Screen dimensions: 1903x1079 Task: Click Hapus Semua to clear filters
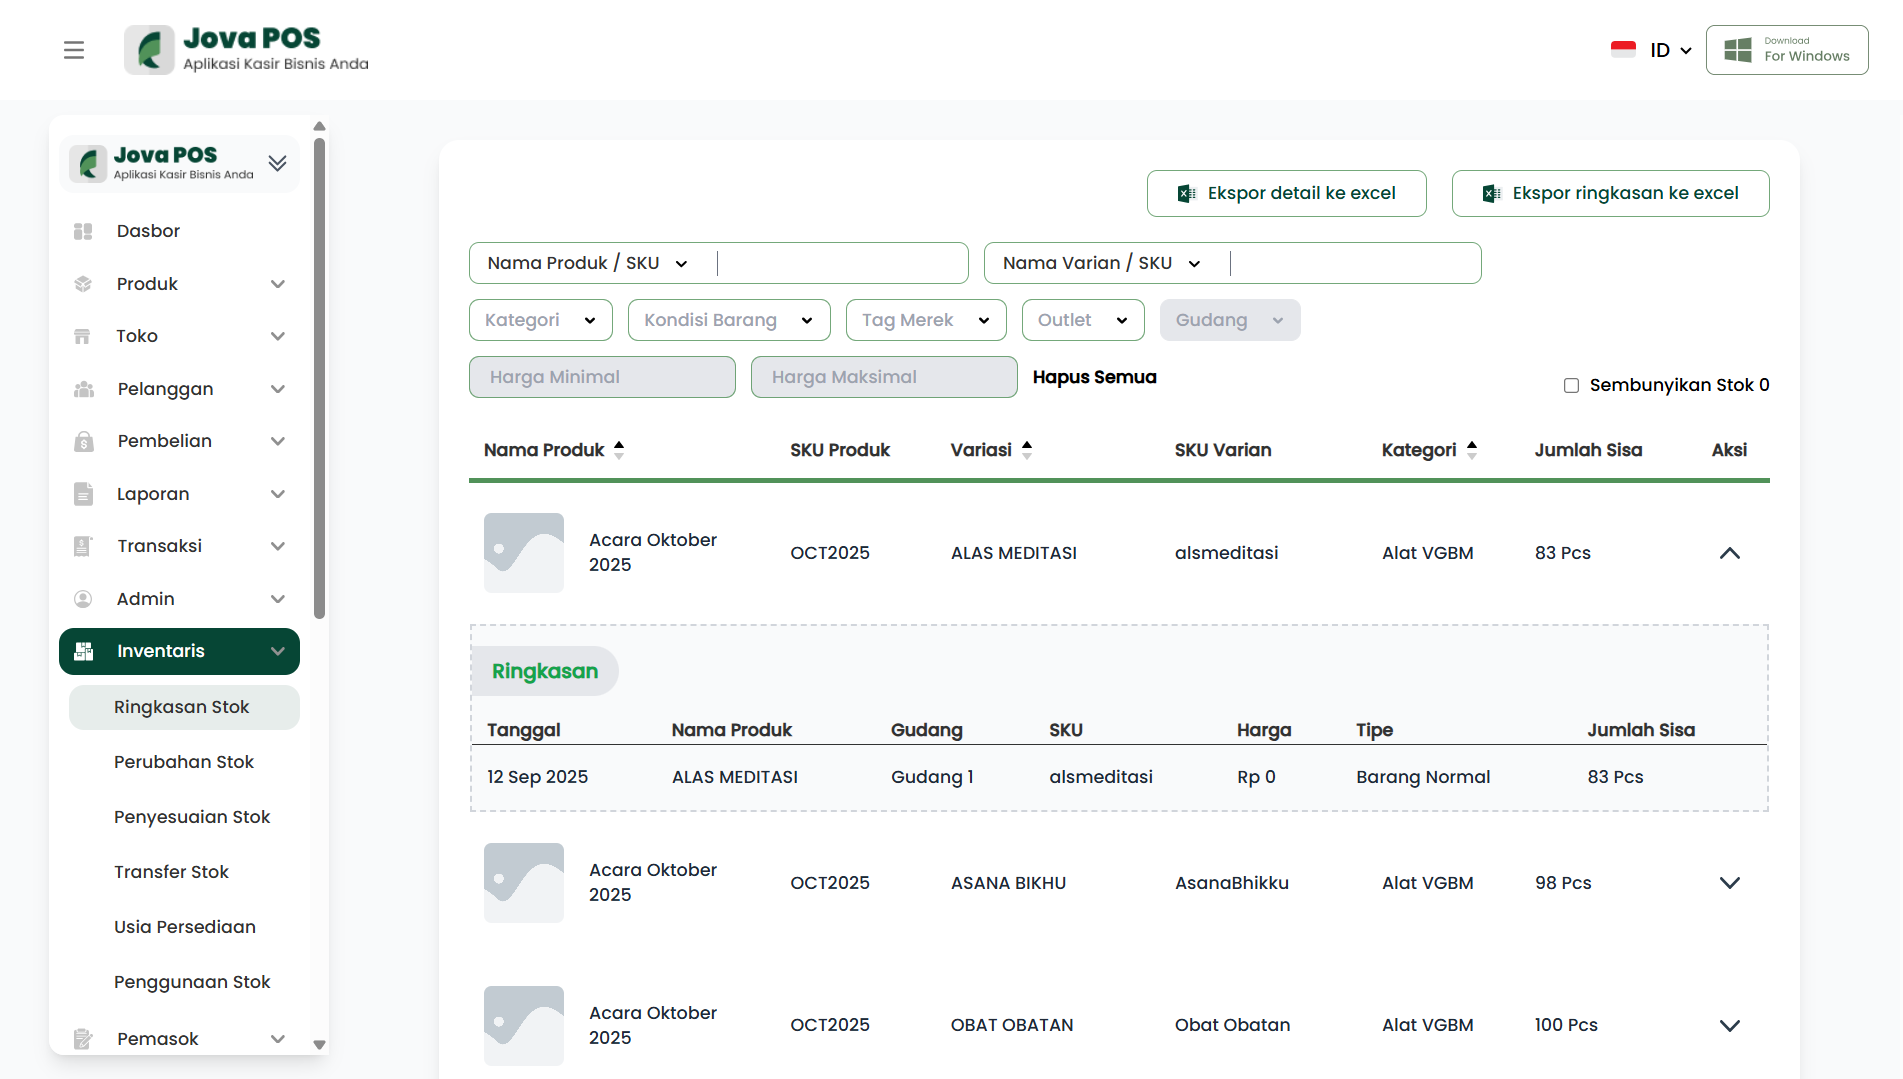pos(1094,377)
